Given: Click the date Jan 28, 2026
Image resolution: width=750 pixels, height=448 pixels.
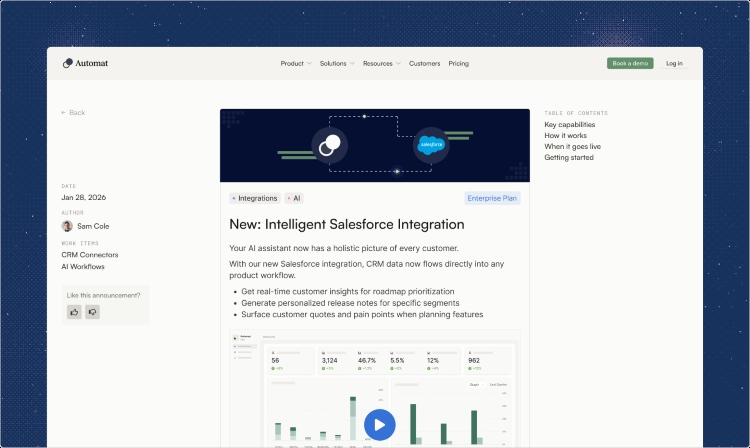Looking at the screenshot, I should coord(84,197).
